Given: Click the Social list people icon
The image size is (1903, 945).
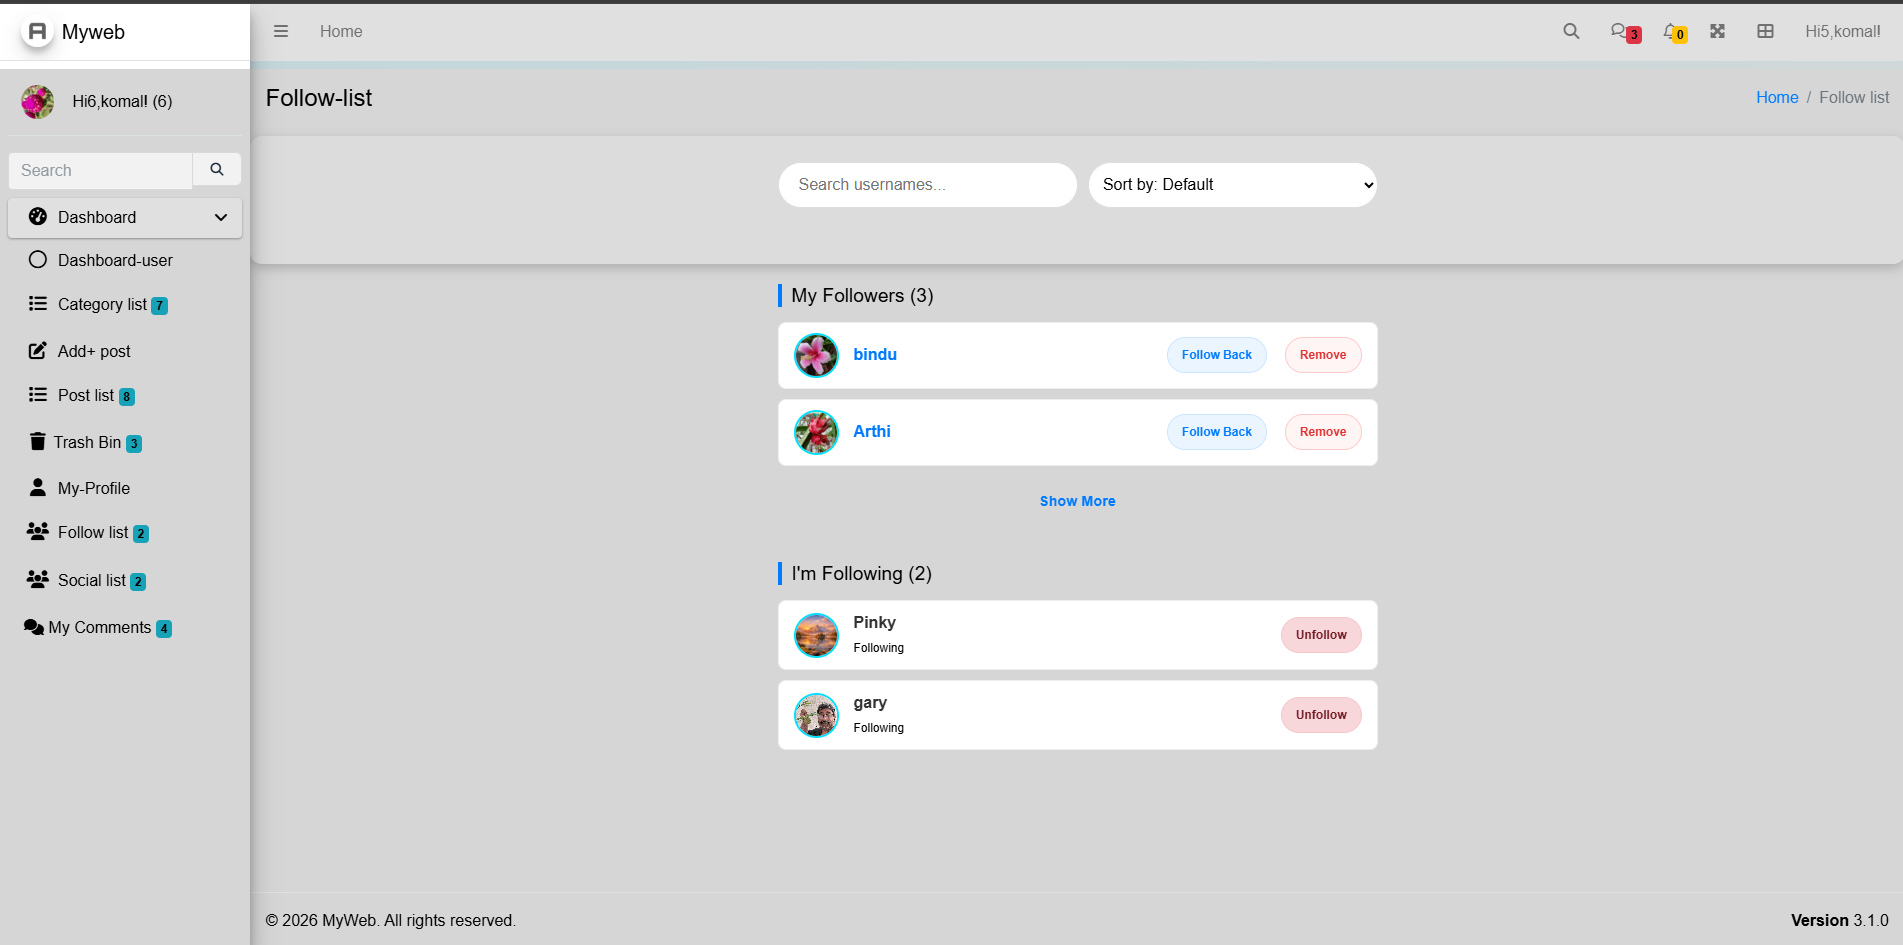Looking at the screenshot, I should [38, 579].
